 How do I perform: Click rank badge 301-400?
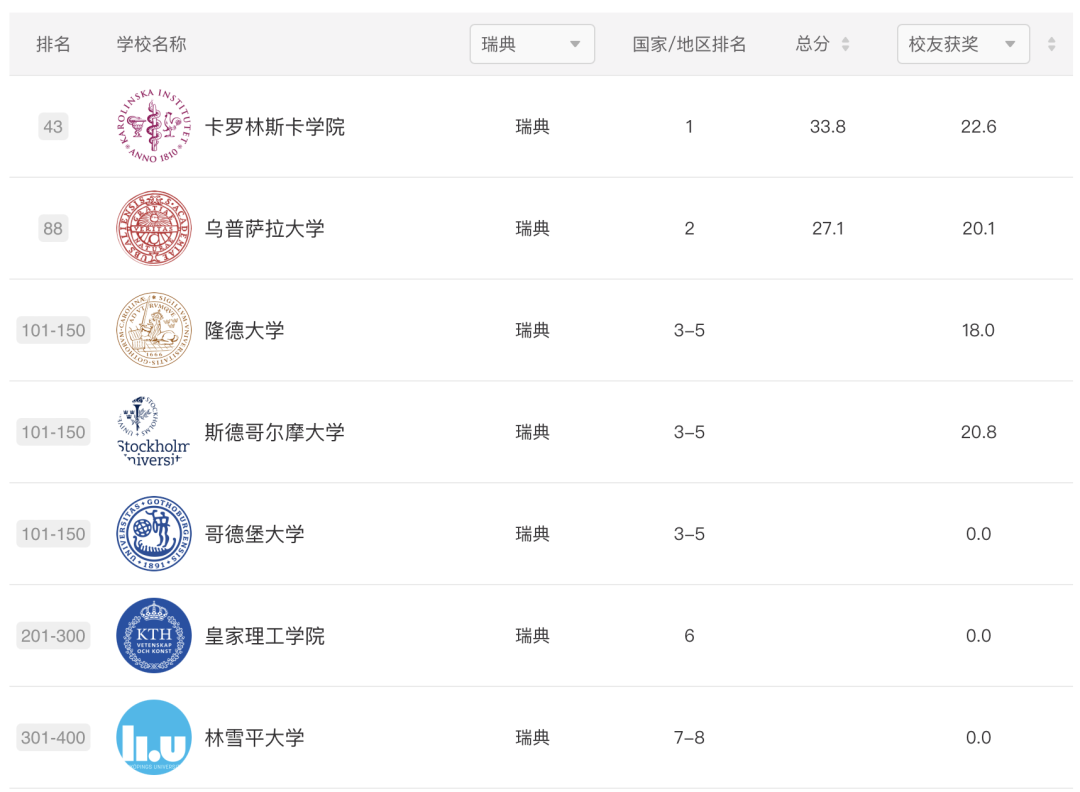pyautogui.click(x=53, y=738)
